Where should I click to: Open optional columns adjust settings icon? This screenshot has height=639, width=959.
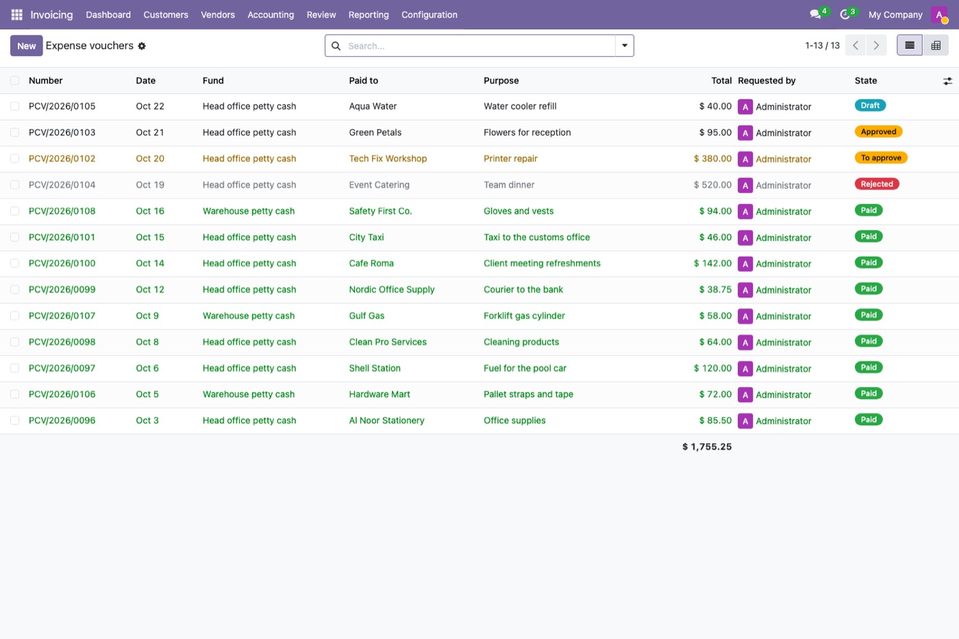947,81
